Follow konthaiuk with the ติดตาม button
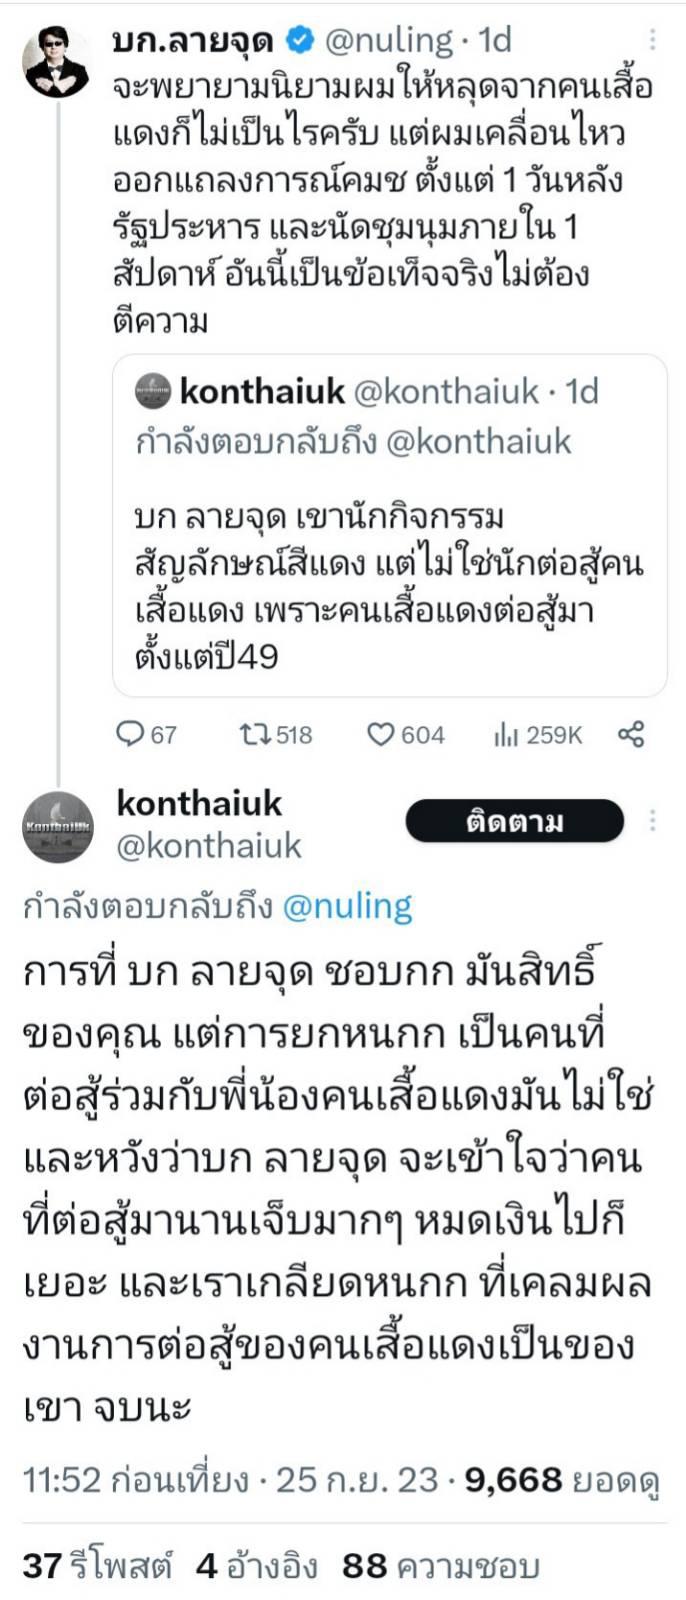The width and height of the screenshot is (686, 1600). [515, 822]
